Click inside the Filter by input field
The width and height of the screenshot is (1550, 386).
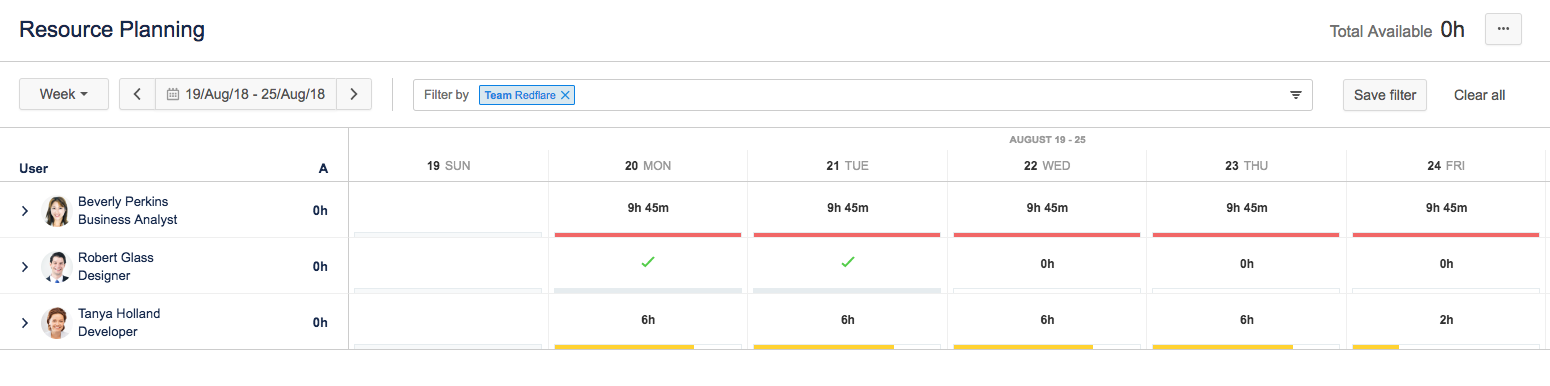[930, 95]
